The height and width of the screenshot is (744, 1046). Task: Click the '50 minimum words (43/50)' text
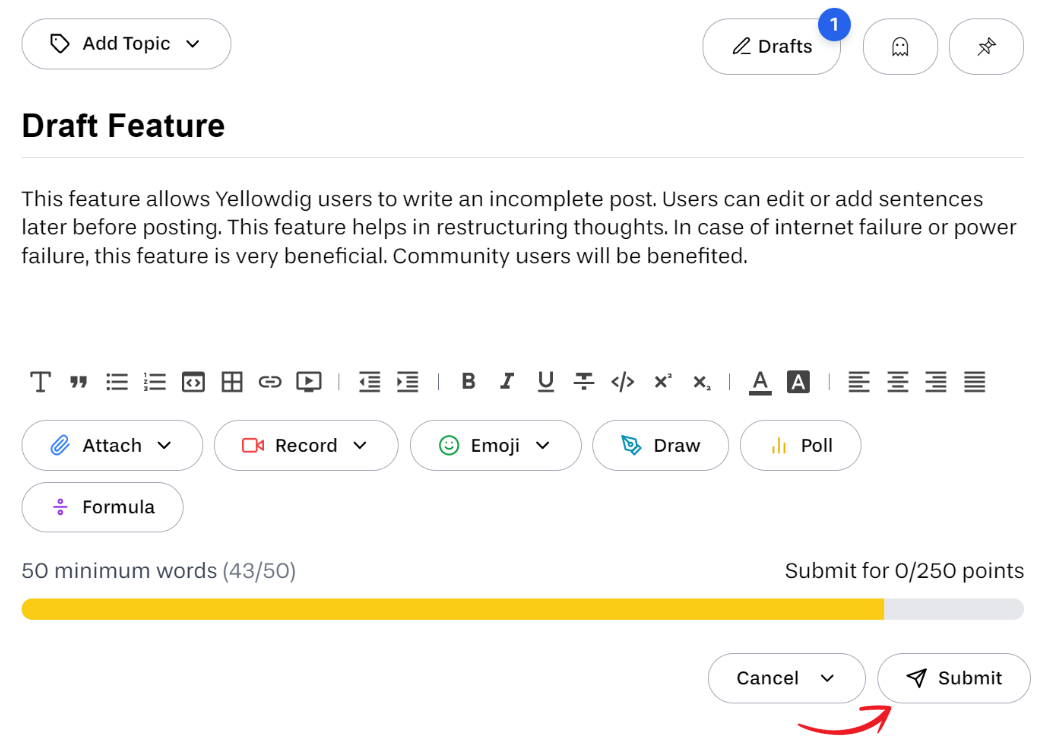pyautogui.click(x=159, y=571)
